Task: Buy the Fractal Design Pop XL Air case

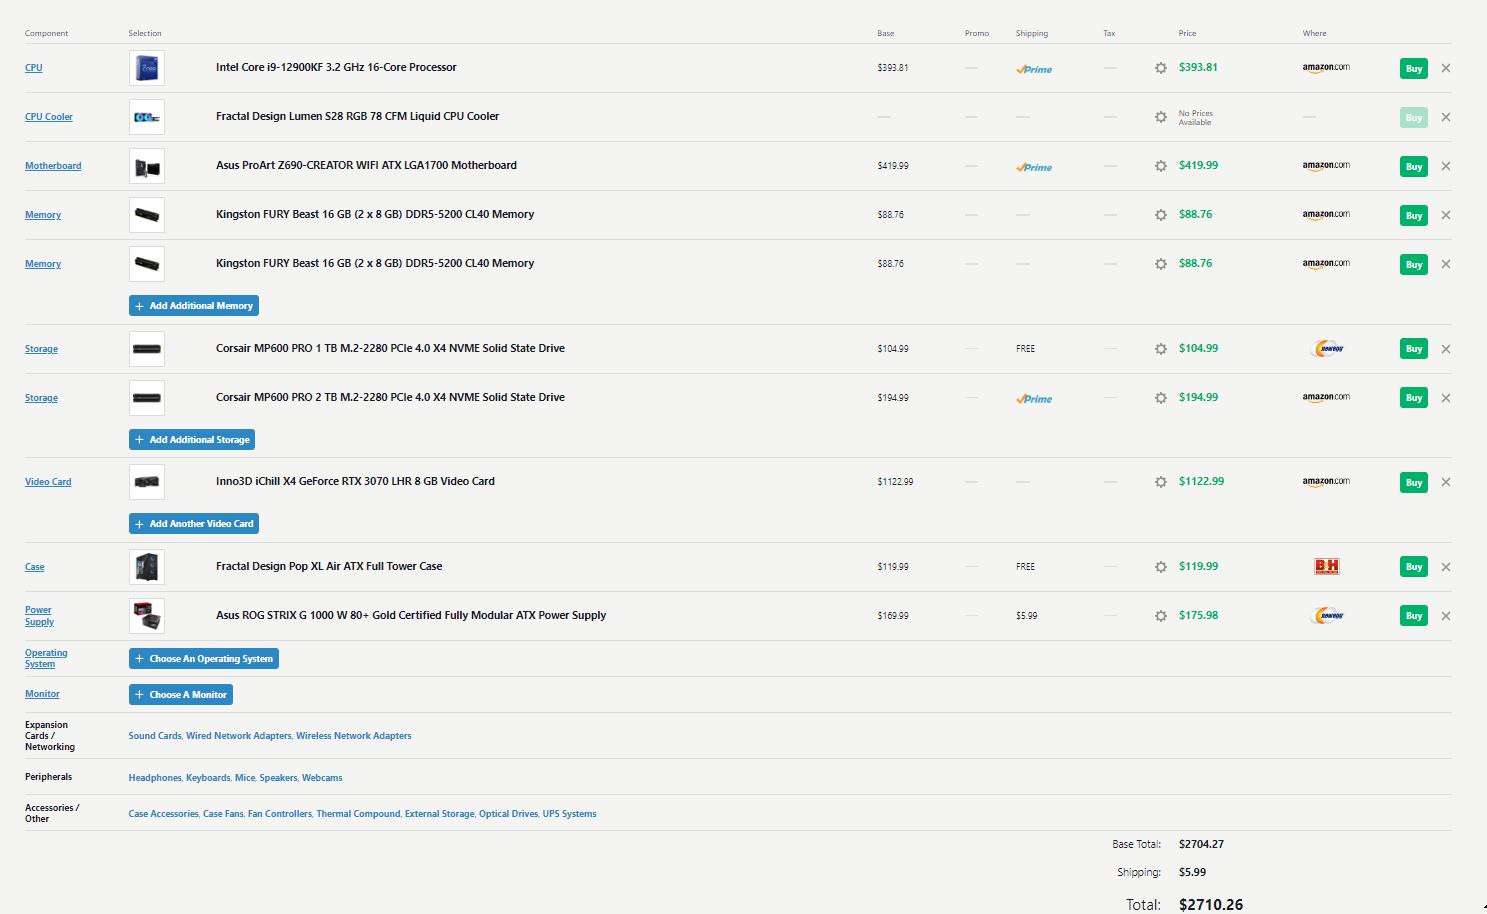Action: (x=1414, y=567)
